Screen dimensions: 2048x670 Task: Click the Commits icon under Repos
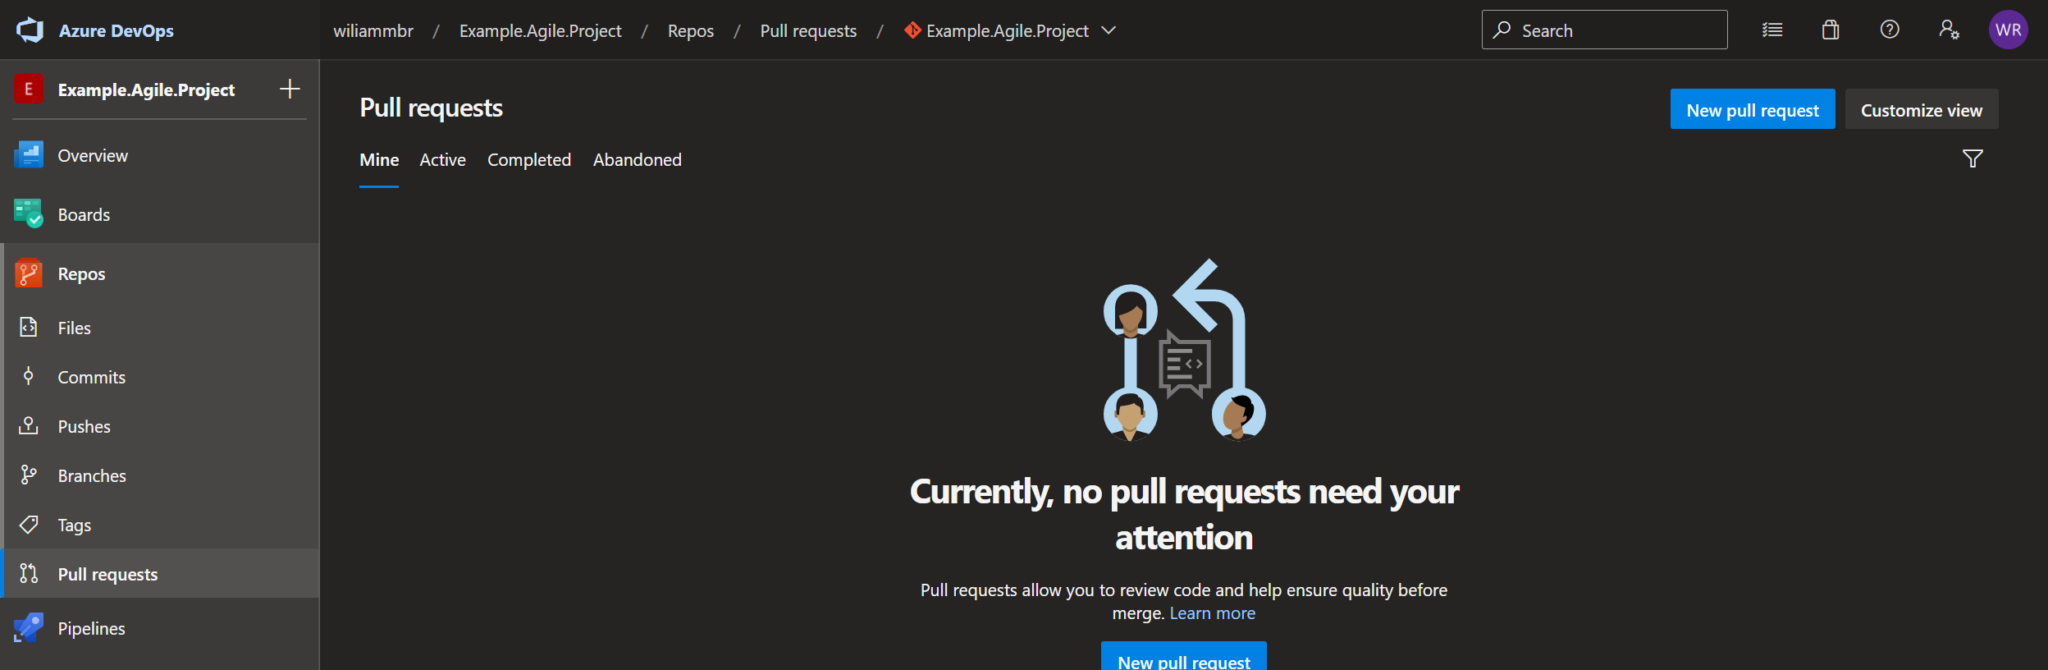[x=29, y=376]
